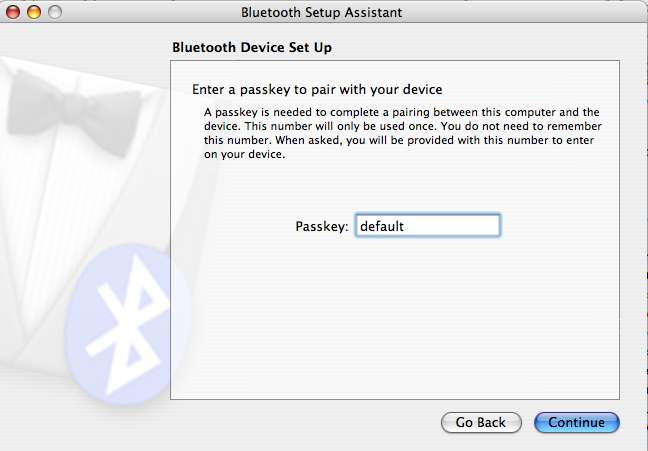Click the line starting 'A passkey is needed'
This screenshot has width=648, height=451.
pos(402,112)
